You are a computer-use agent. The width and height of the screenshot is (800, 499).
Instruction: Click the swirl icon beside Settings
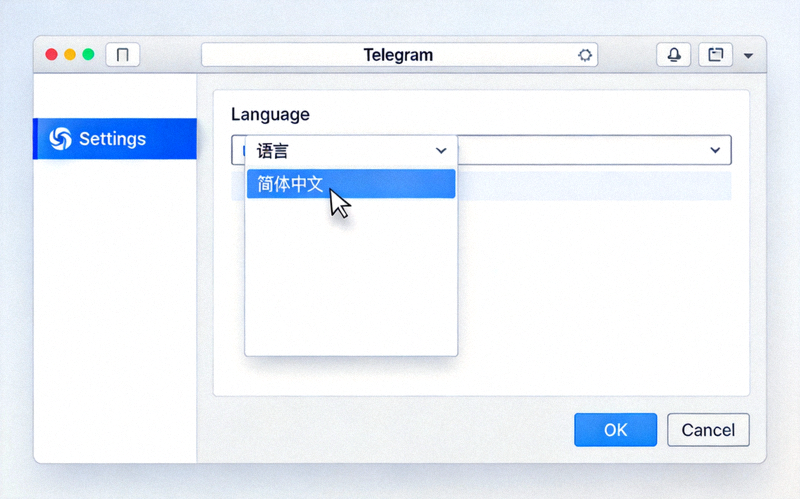pyautogui.click(x=61, y=138)
